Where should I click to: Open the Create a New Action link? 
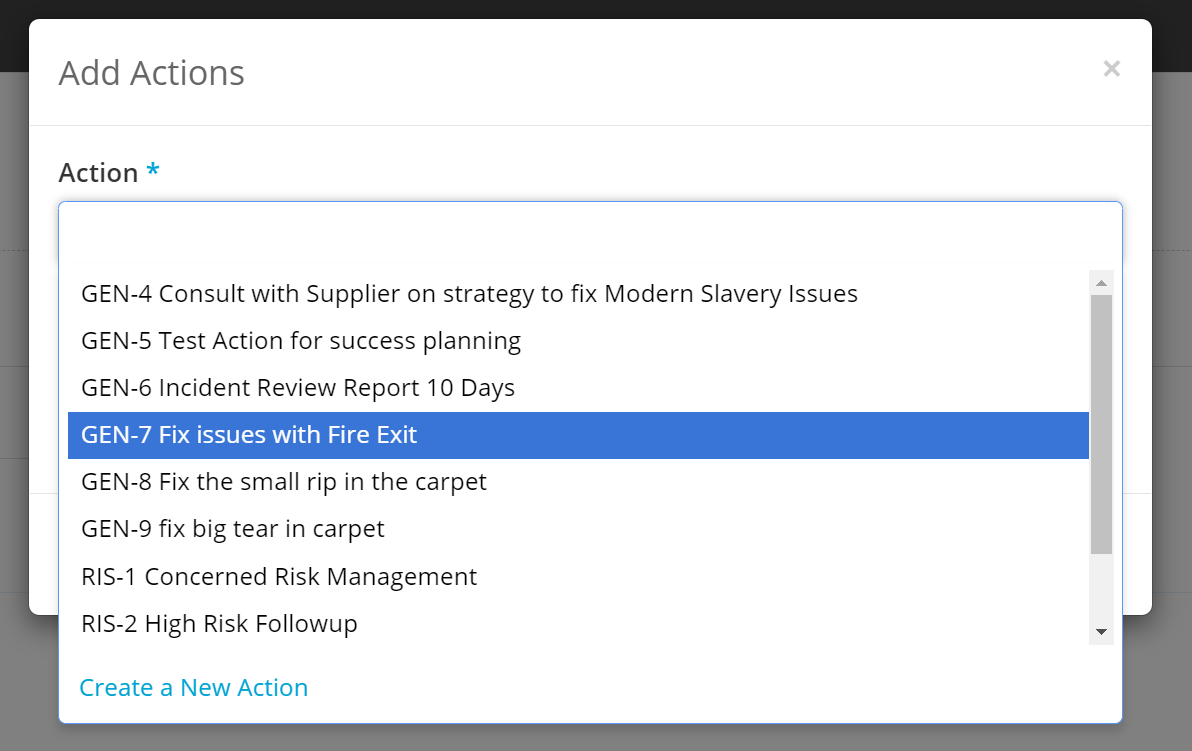193,687
